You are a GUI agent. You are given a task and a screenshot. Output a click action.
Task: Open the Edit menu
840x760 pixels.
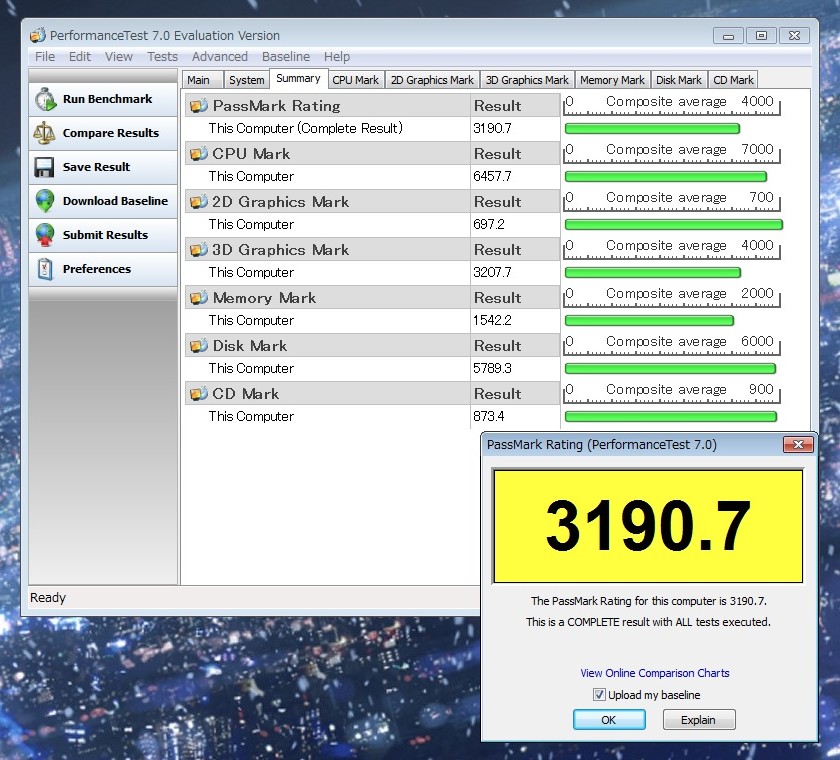coord(80,56)
